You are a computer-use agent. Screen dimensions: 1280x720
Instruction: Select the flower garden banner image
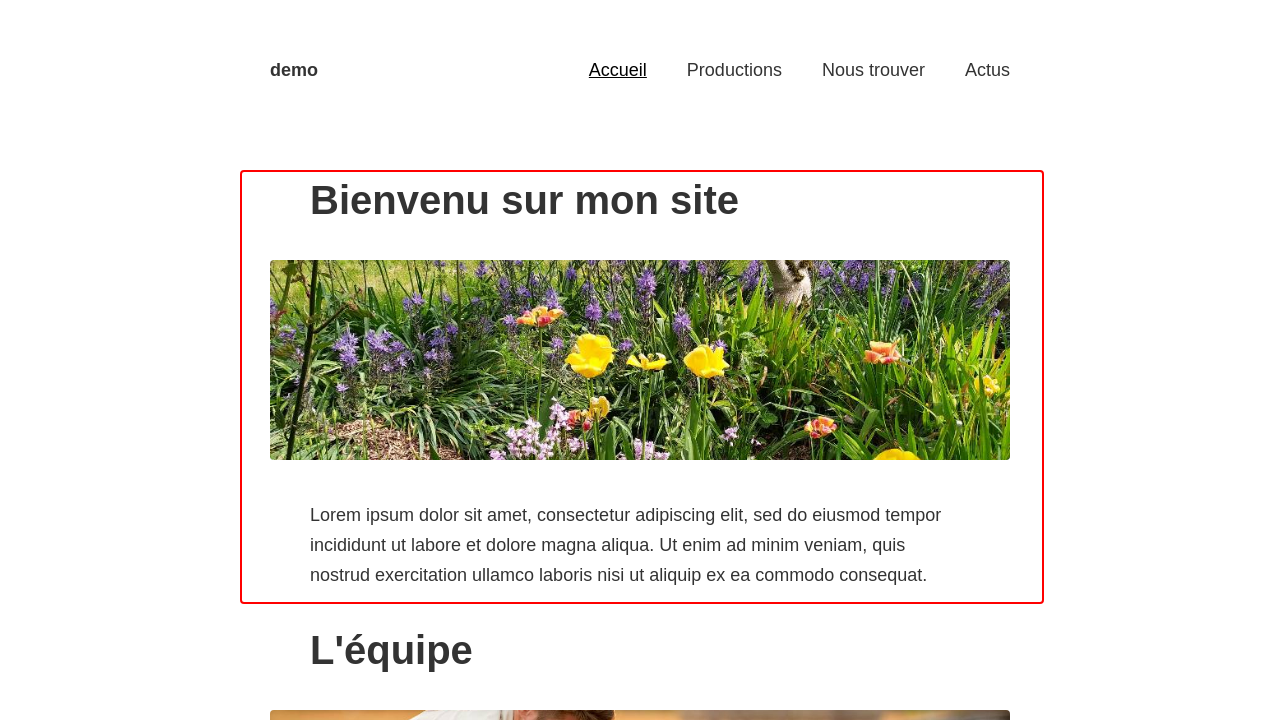point(640,360)
